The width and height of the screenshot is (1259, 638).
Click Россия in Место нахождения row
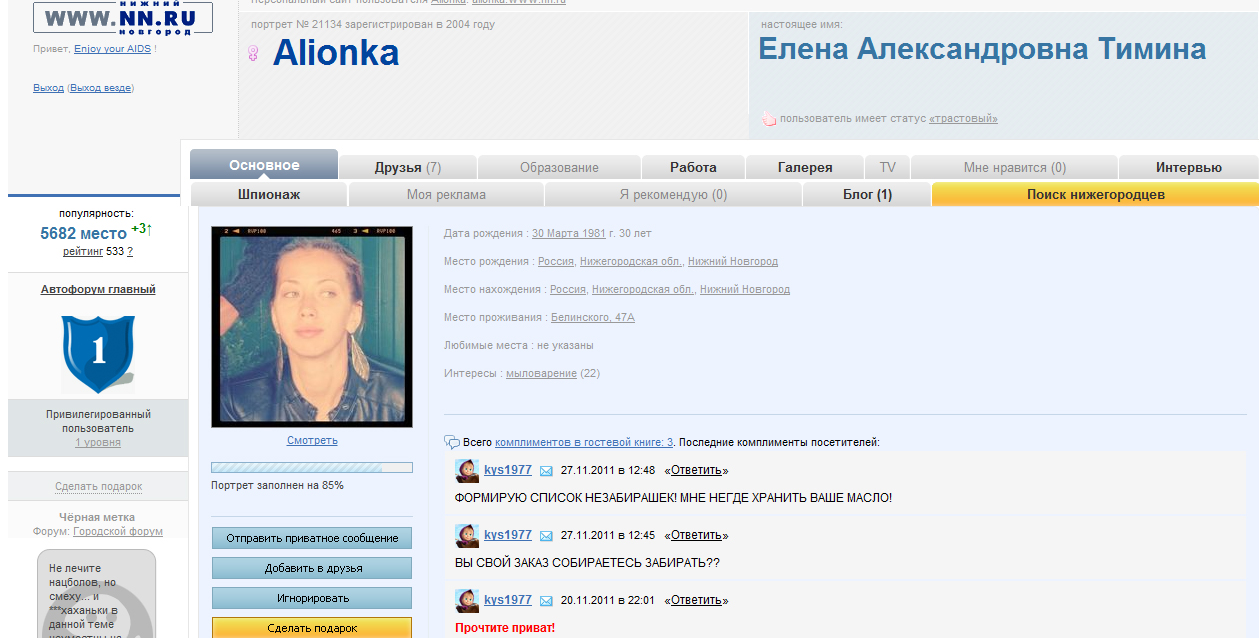coord(568,289)
